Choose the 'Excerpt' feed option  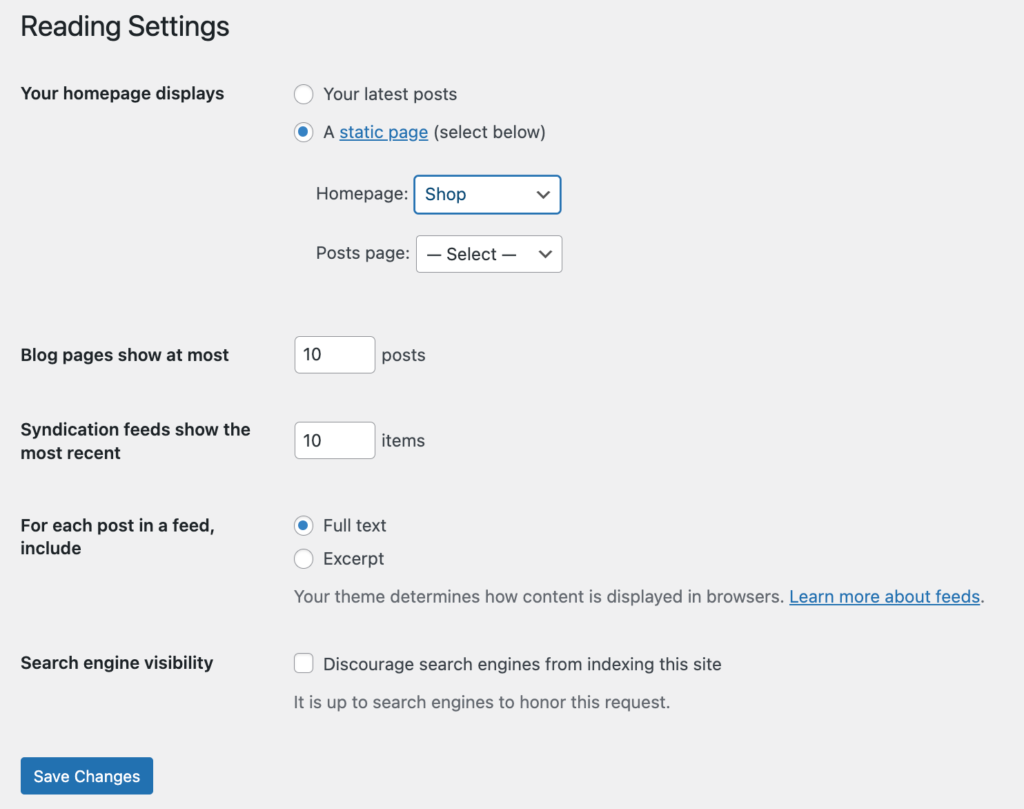coord(303,559)
